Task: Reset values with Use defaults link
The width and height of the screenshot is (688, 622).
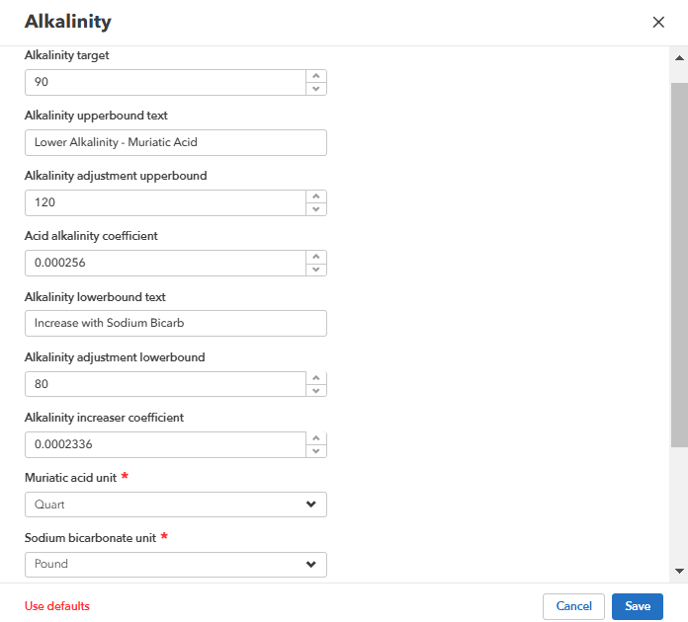Action: pos(57,606)
